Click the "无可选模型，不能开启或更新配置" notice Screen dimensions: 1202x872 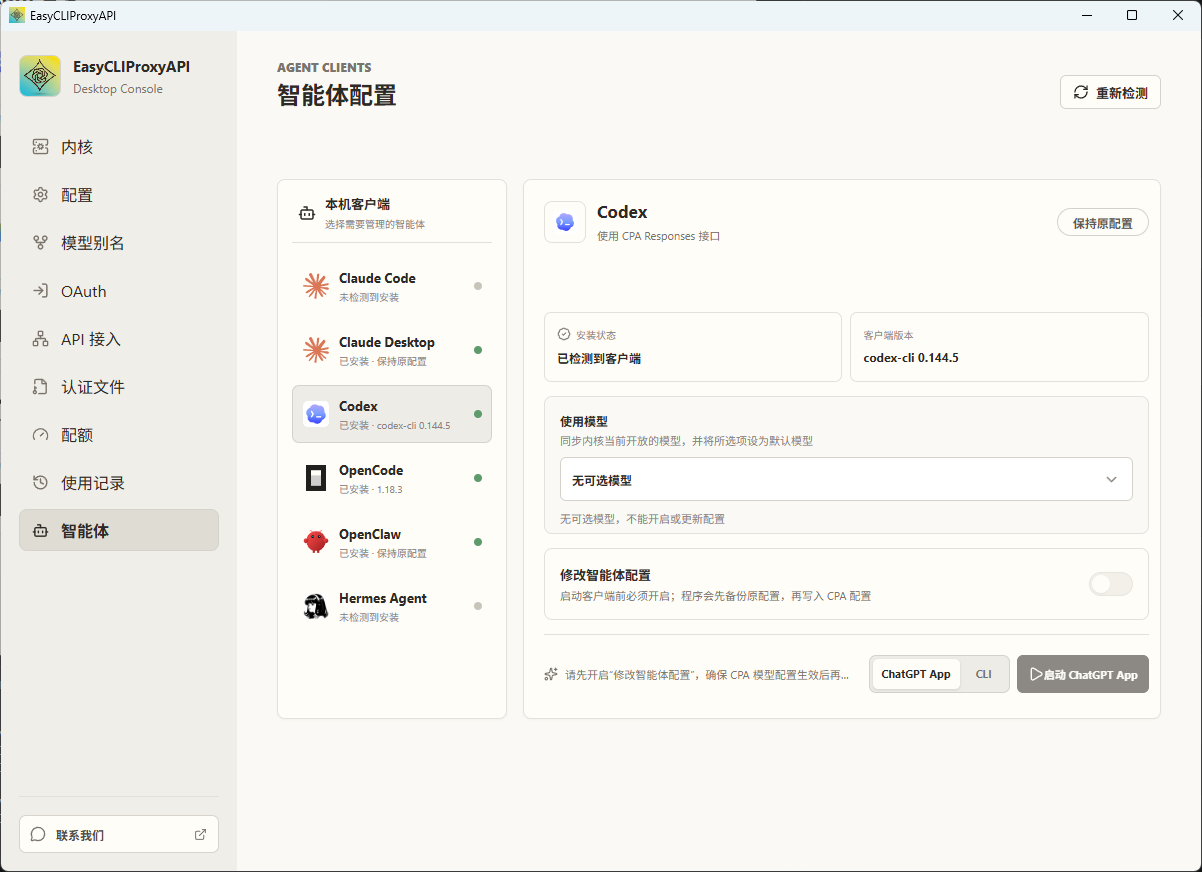coord(642,519)
